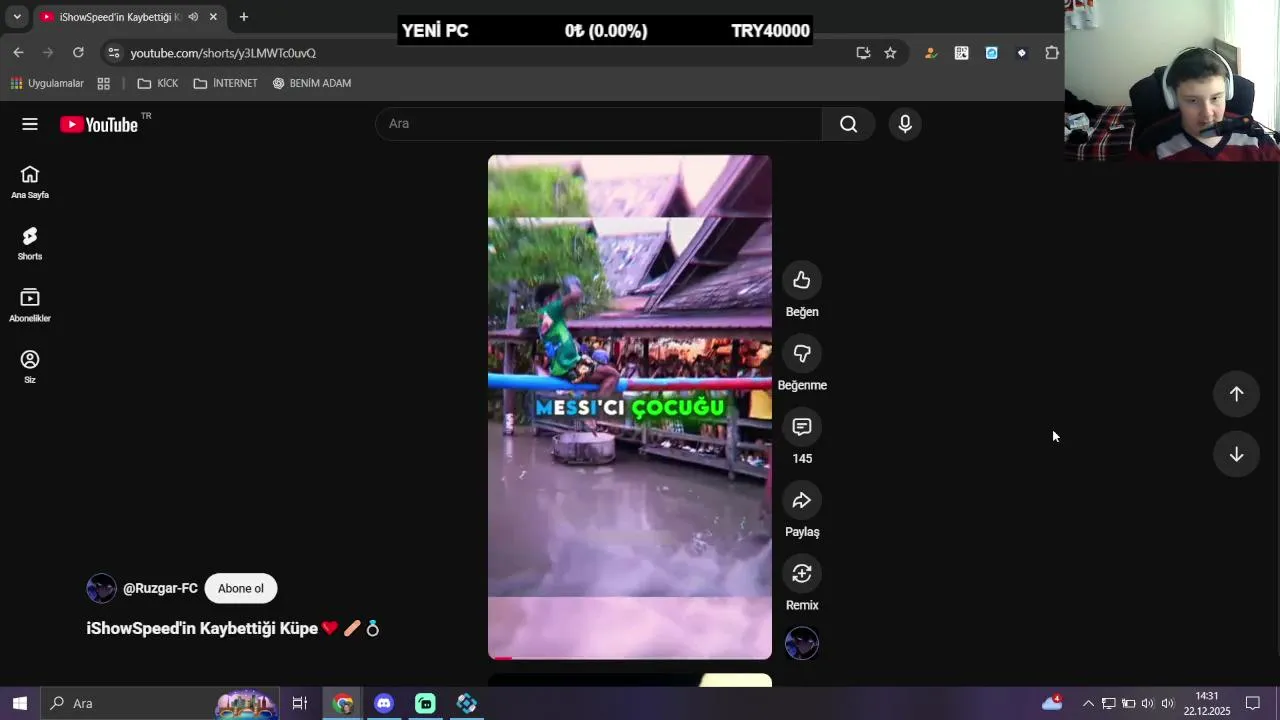Image resolution: width=1280 pixels, height=720 pixels.
Task: Click the YENİ PC donation goal overlay
Action: pos(605,31)
